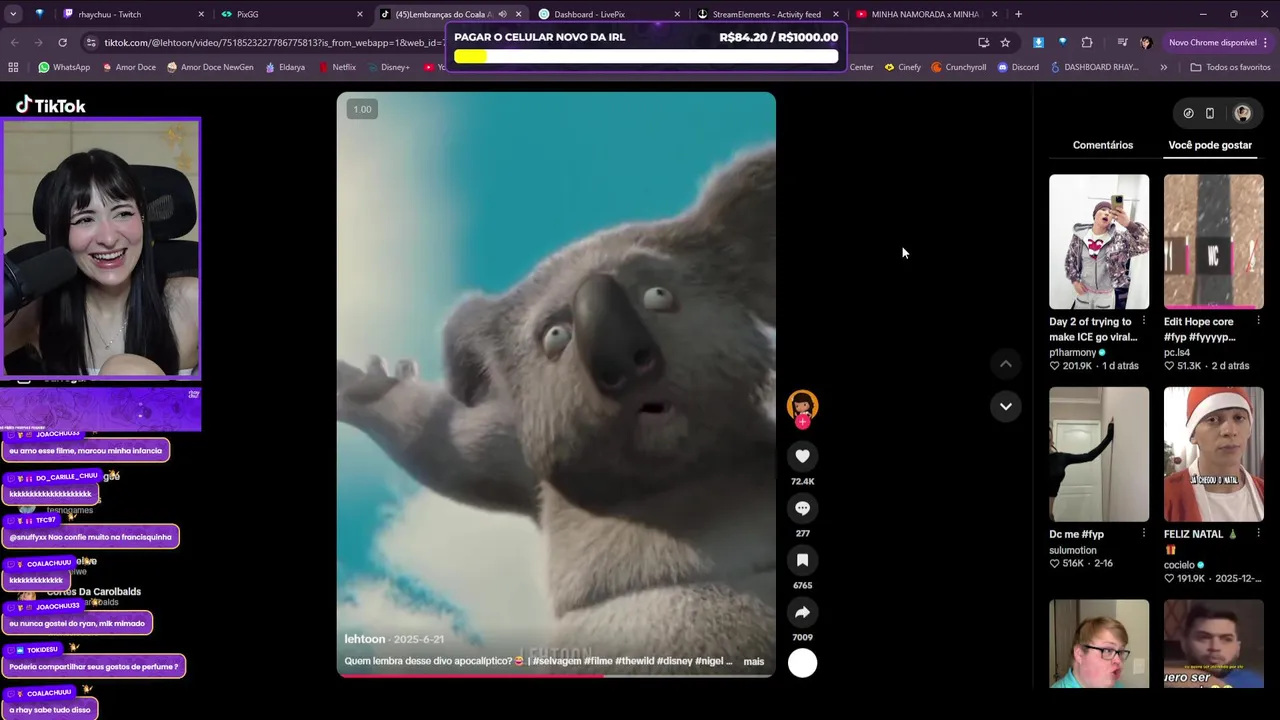Viewport: 1280px width, 720px height.
Task: Follow lehtoon via the avatar plus badge
Action: [x=802, y=422]
